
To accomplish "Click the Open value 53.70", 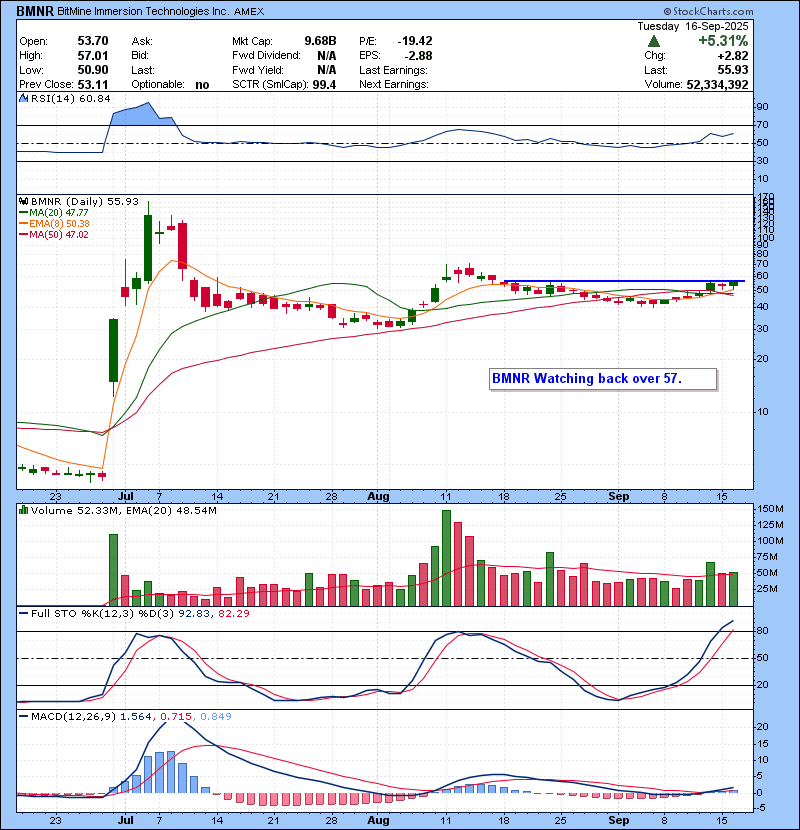I will coord(93,41).
